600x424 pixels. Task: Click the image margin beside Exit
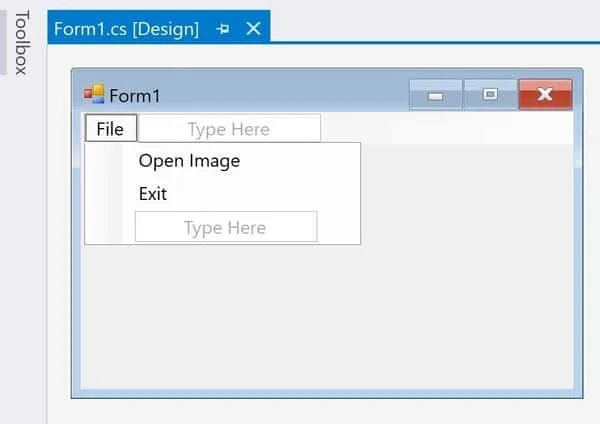click(103, 194)
